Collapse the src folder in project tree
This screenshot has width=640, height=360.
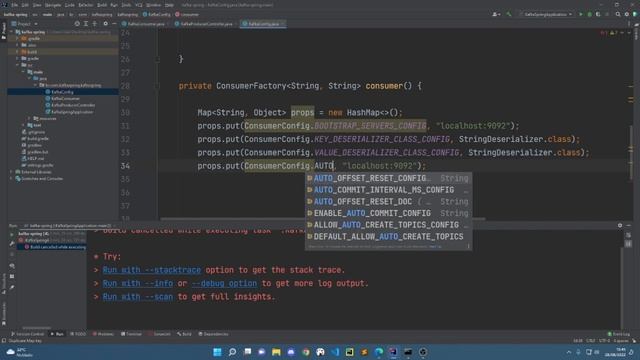point(17,65)
